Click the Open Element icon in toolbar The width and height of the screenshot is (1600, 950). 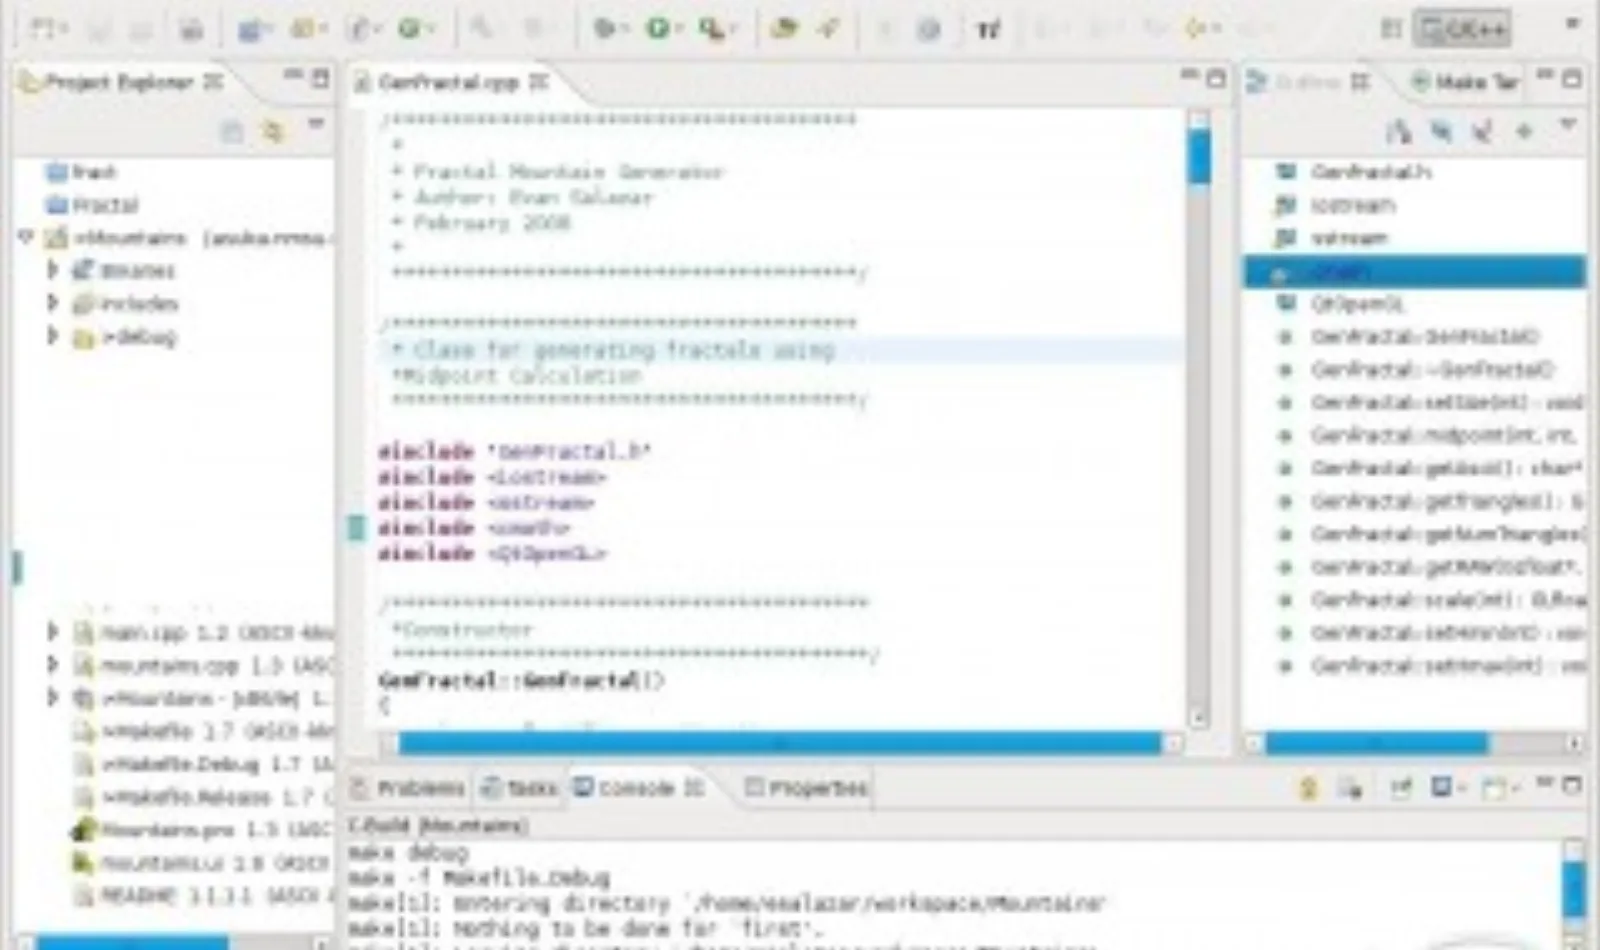tap(785, 29)
